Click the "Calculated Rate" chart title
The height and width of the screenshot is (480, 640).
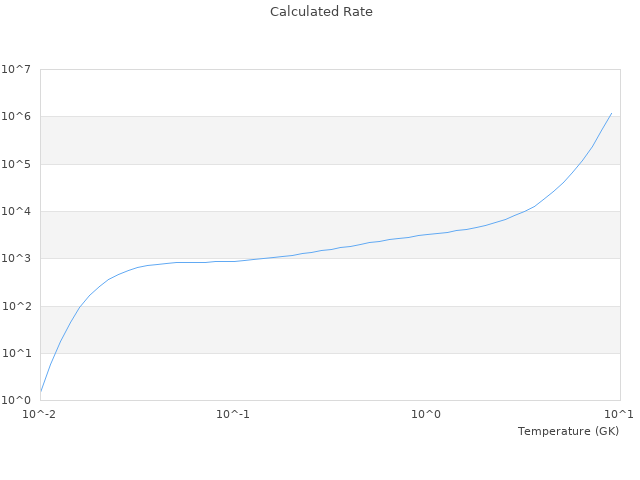tap(321, 12)
